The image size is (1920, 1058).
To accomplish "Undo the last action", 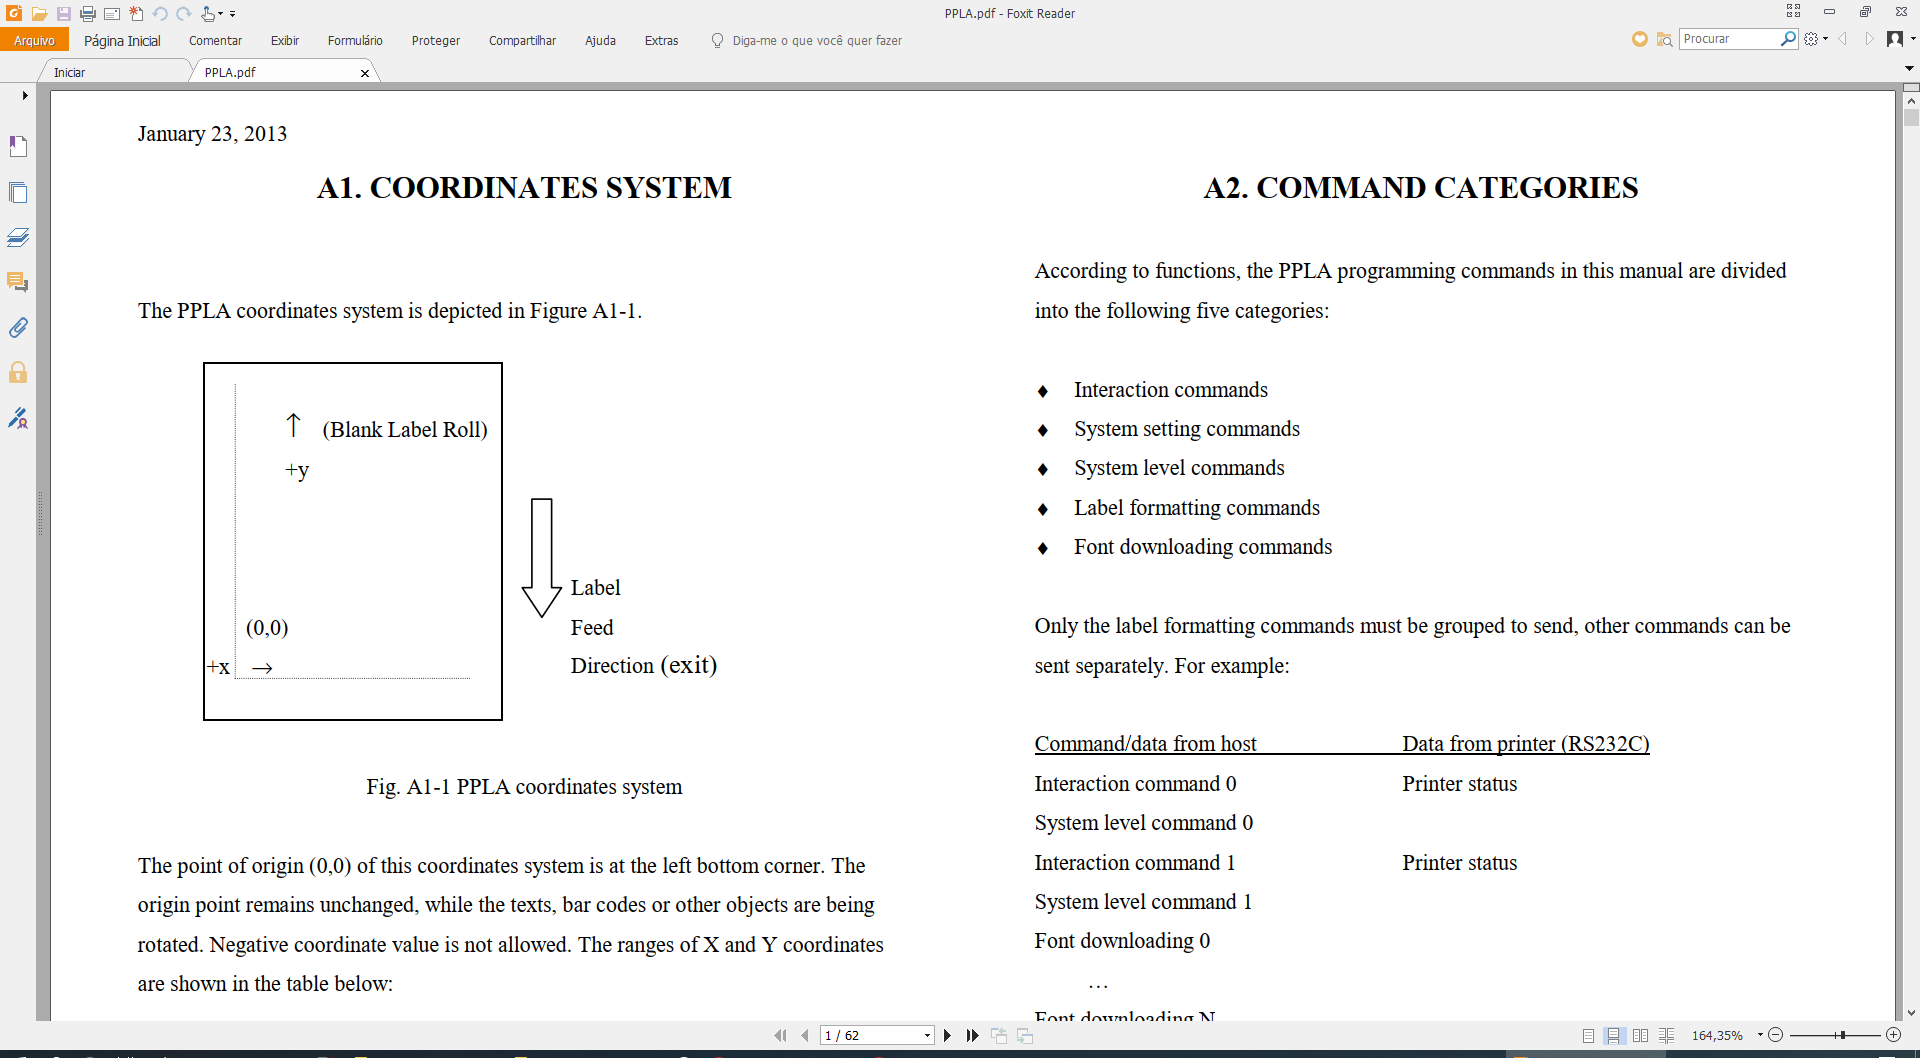I will pos(160,14).
